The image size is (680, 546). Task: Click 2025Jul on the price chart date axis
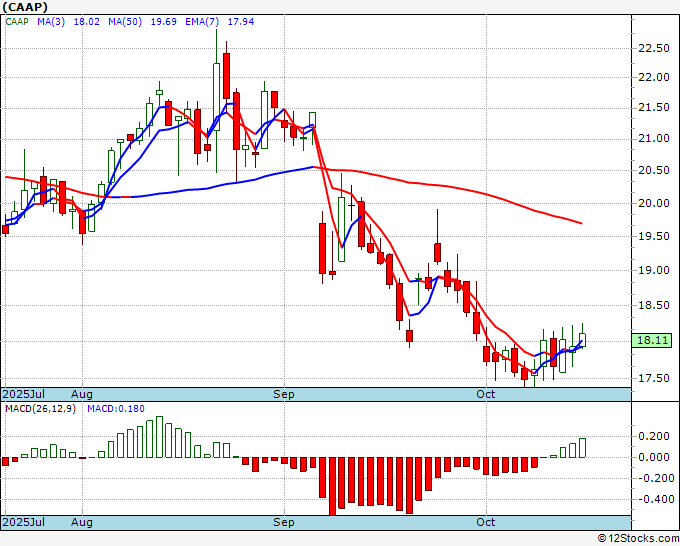pos(24,394)
